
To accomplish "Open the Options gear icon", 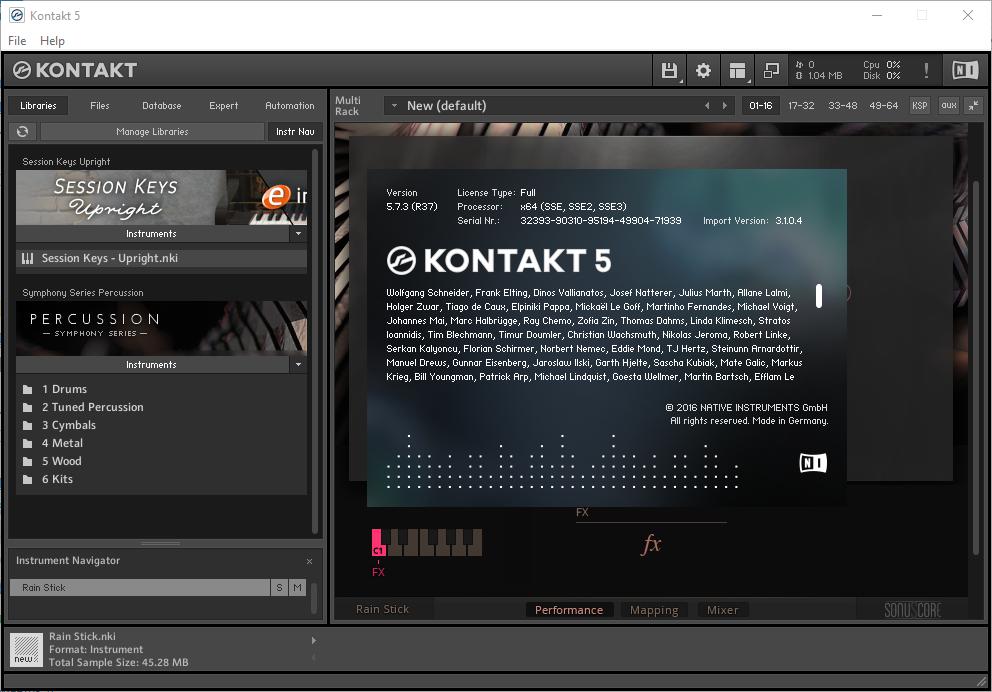I will 704,70.
